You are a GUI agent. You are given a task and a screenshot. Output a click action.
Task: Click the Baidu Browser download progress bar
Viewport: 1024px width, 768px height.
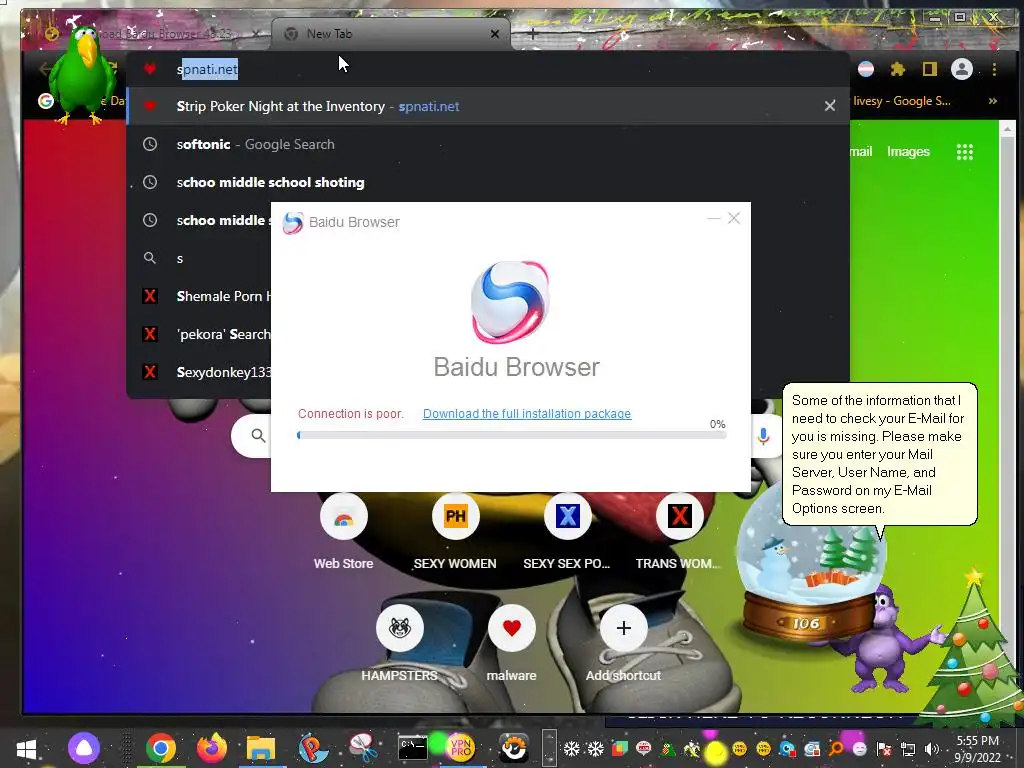click(x=511, y=435)
